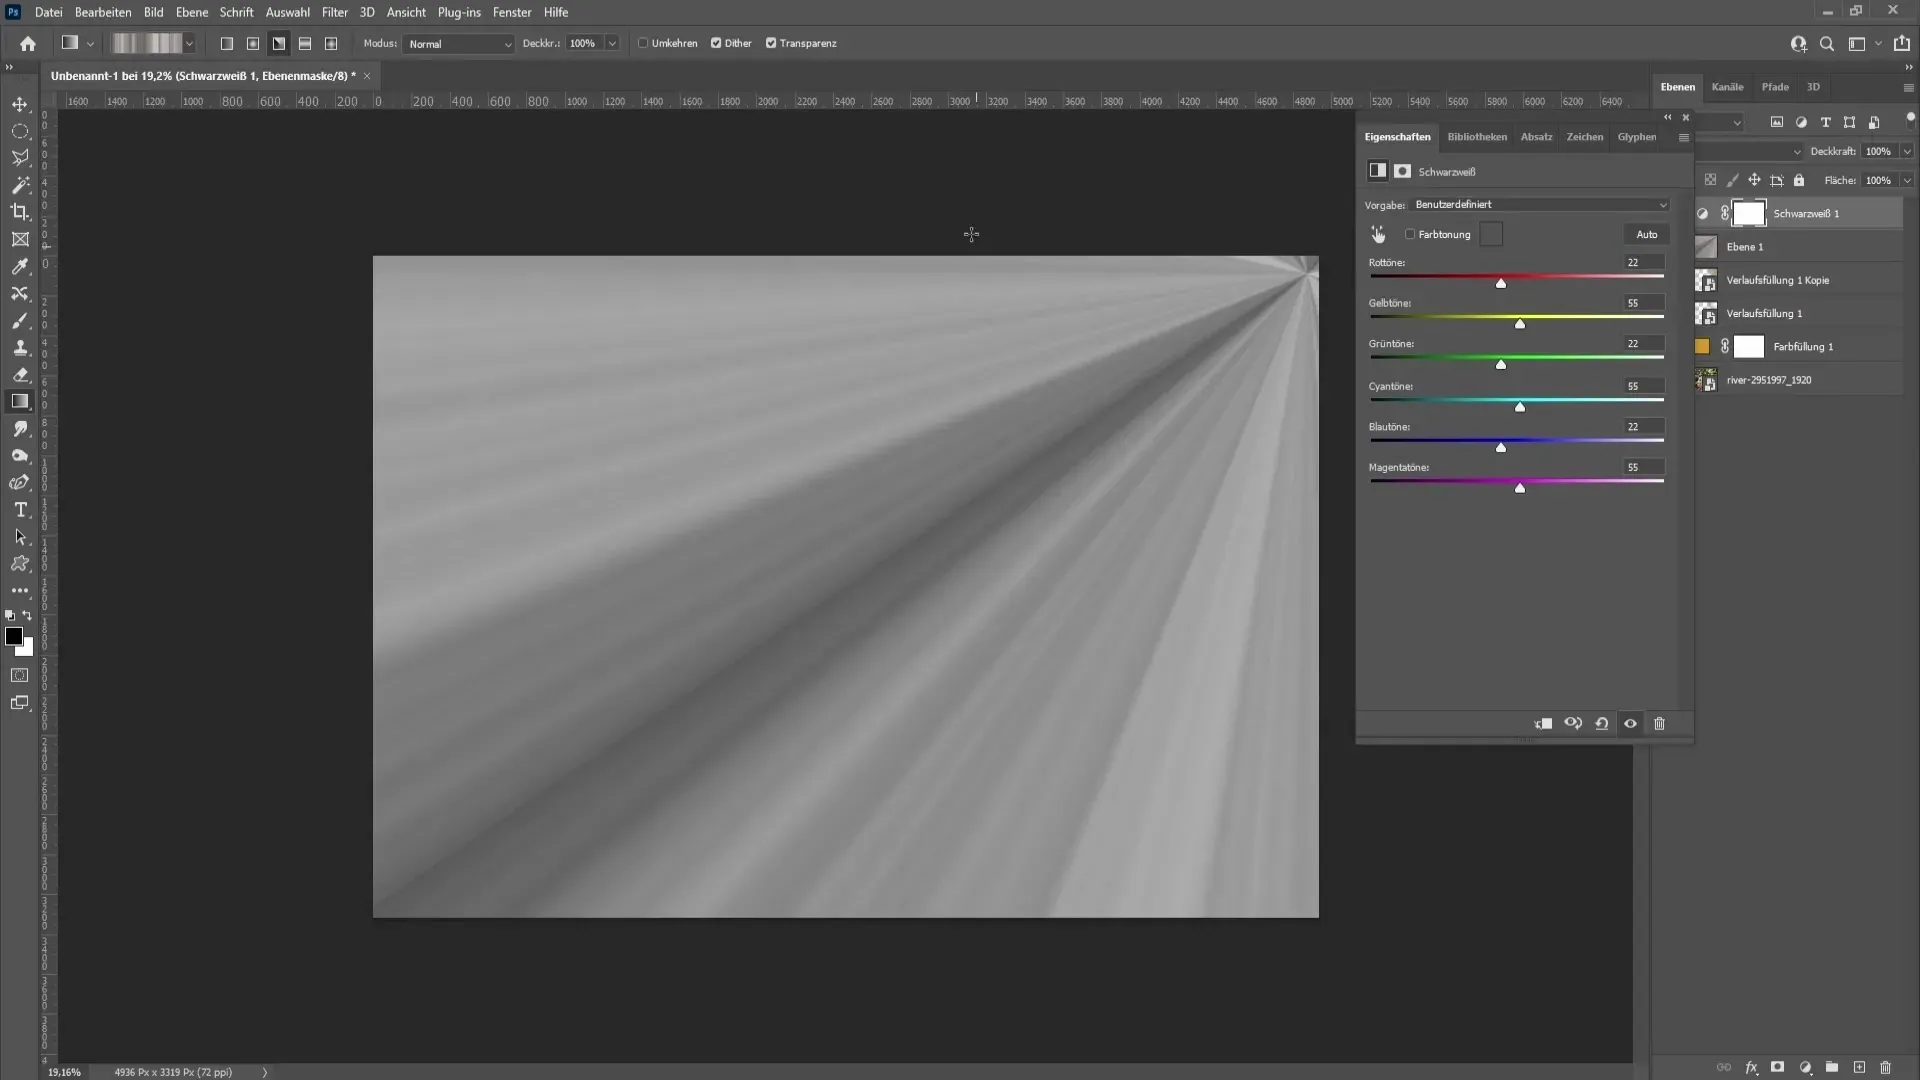The image size is (1920, 1080).
Task: Open the Vorgabe preset dropdown
Action: coord(1540,204)
